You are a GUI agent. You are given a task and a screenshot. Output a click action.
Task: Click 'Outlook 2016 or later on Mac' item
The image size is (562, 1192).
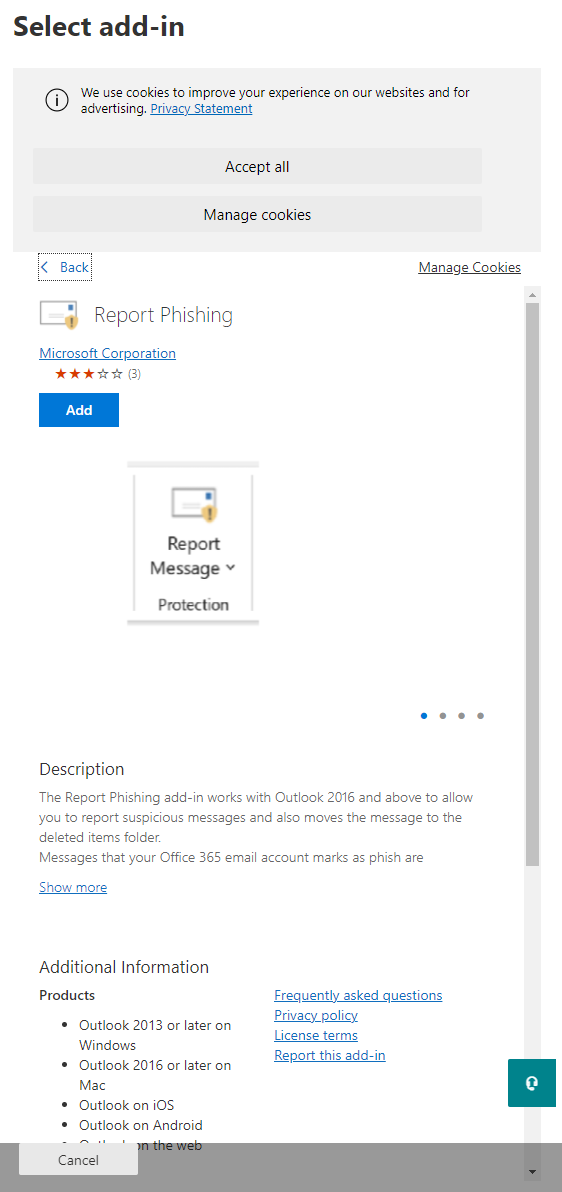click(155, 1075)
